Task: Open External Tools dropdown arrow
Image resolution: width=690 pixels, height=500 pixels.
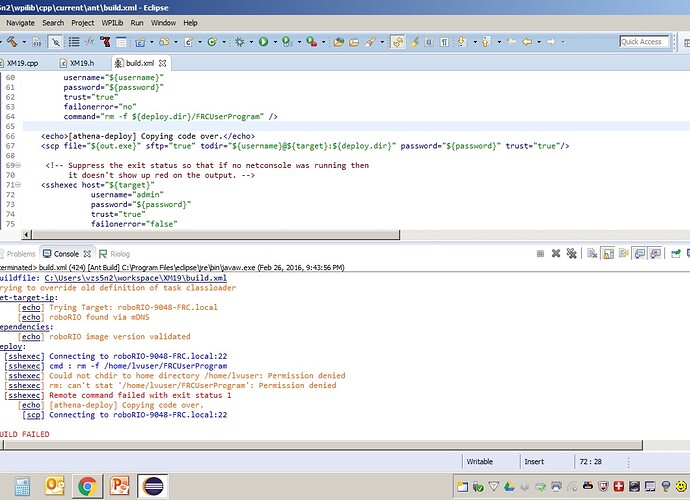Action: point(323,42)
